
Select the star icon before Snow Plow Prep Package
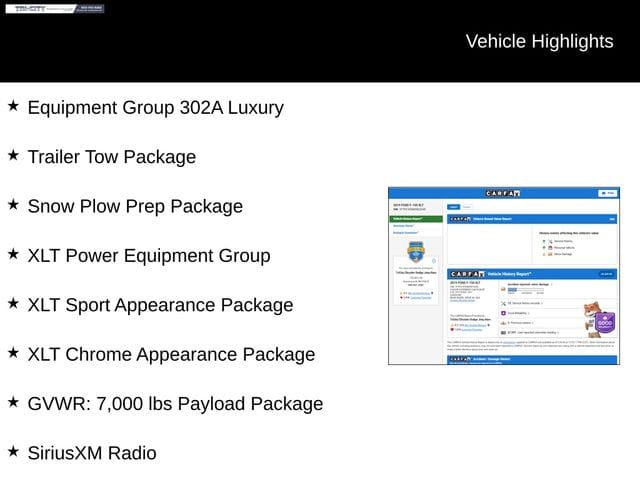[x=13, y=204]
